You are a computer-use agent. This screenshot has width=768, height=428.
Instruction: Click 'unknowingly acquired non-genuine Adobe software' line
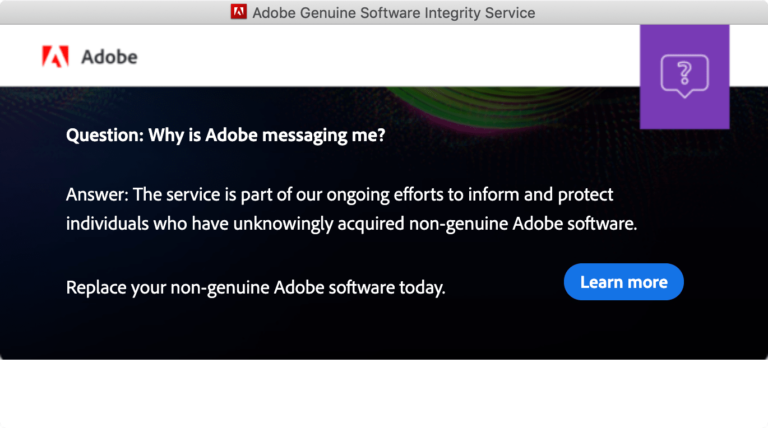click(x=400, y=223)
